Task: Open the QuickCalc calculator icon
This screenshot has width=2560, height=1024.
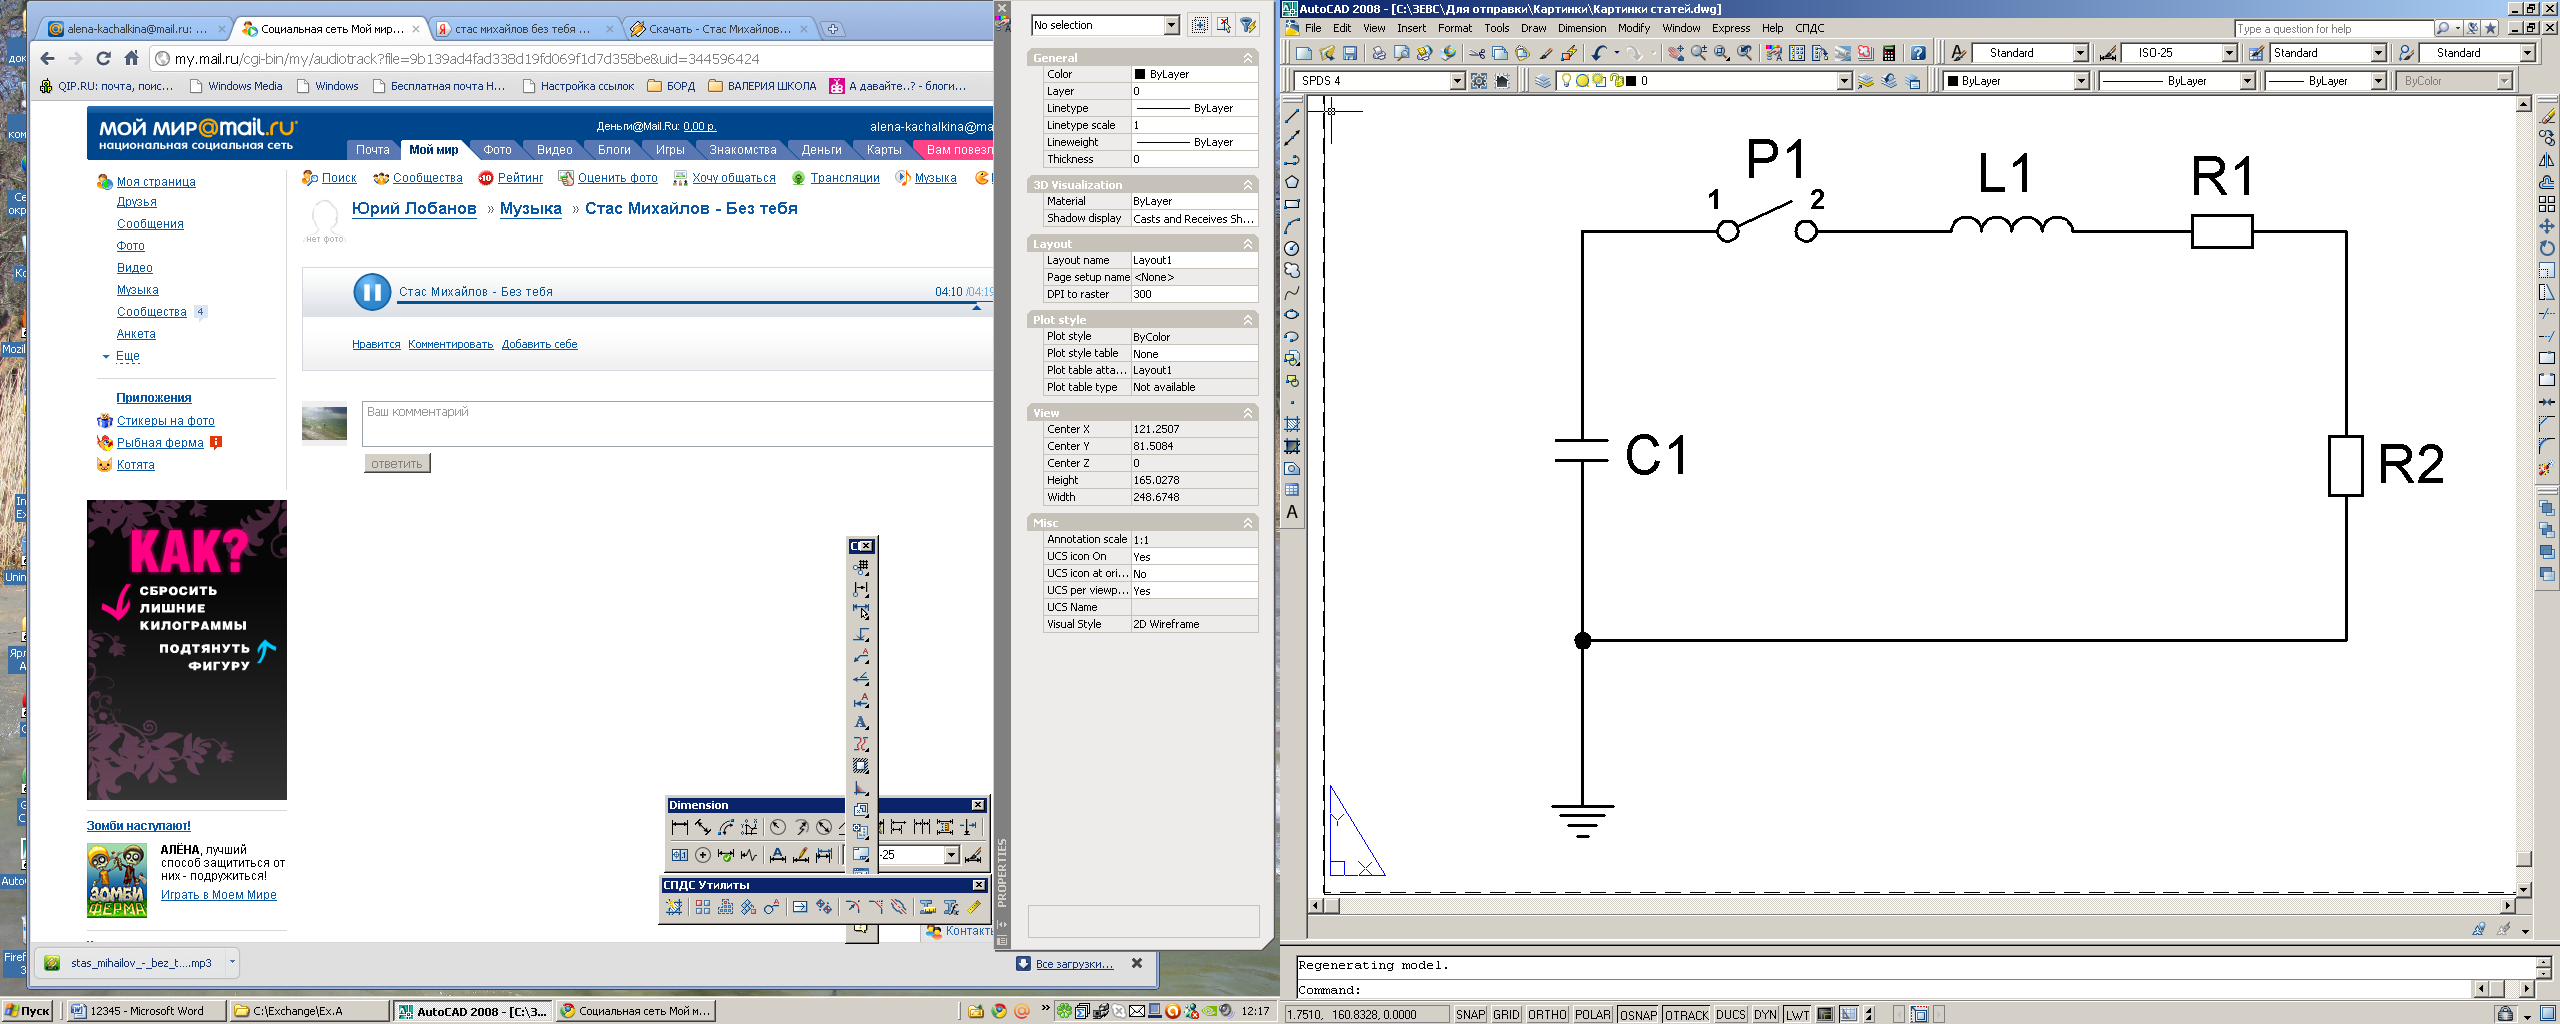Action: tap(1889, 53)
